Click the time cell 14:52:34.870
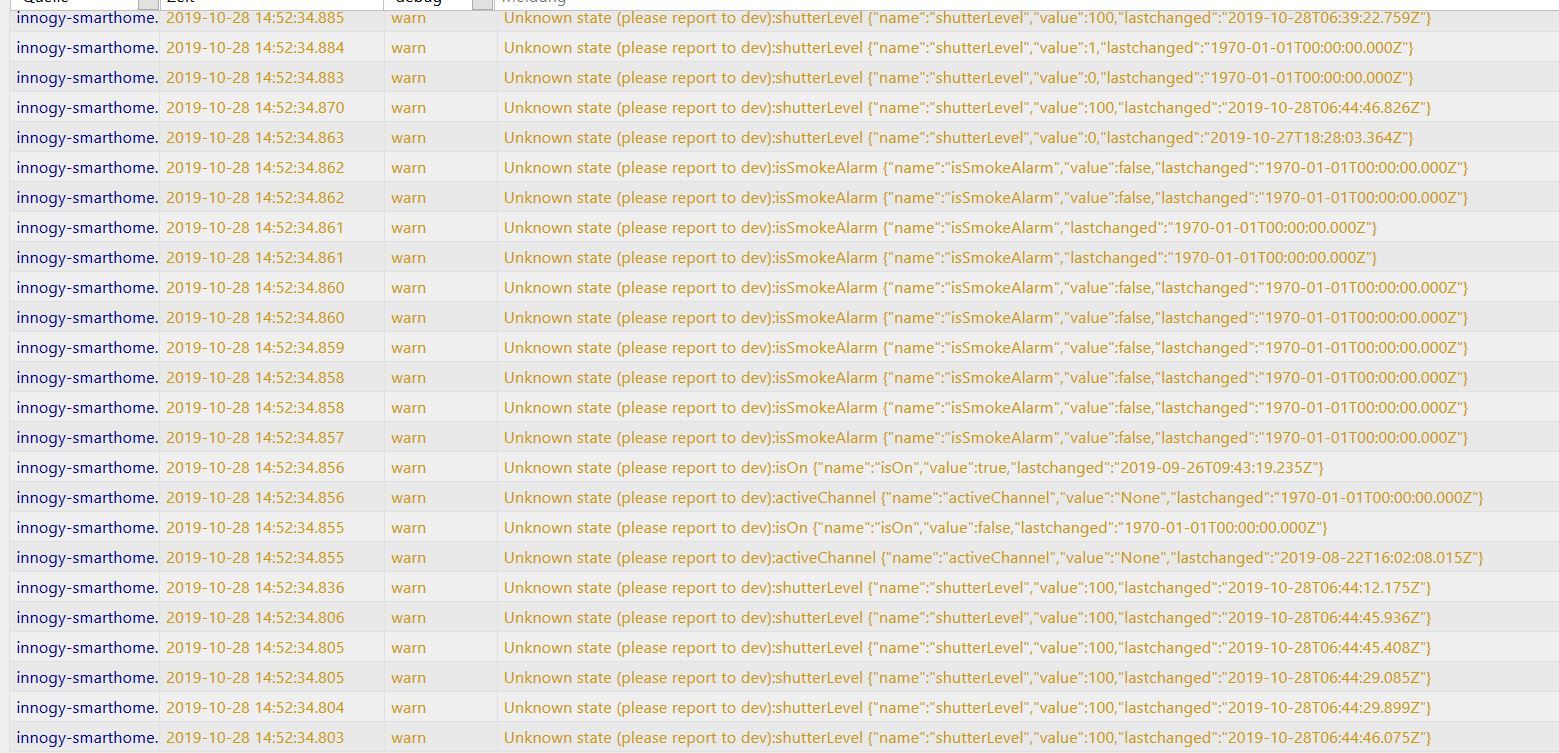Viewport: 1559px width, 753px height. 255,108
